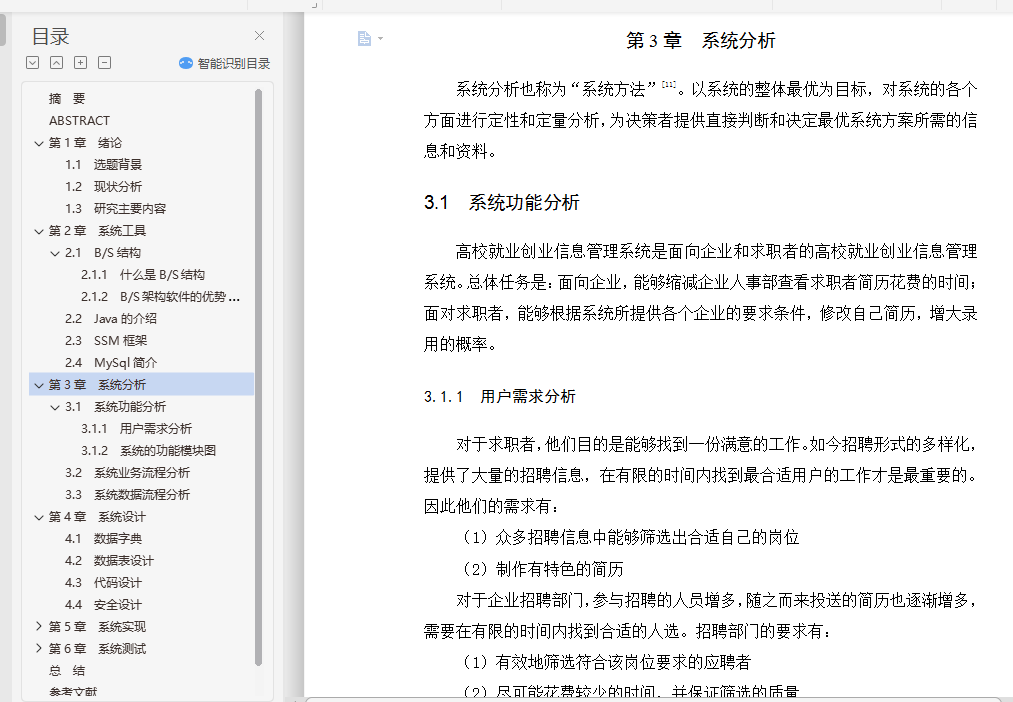This screenshot has width=1013, height=702.
Task: Click the 智能识别目录 button
Action: click(225, 63)
